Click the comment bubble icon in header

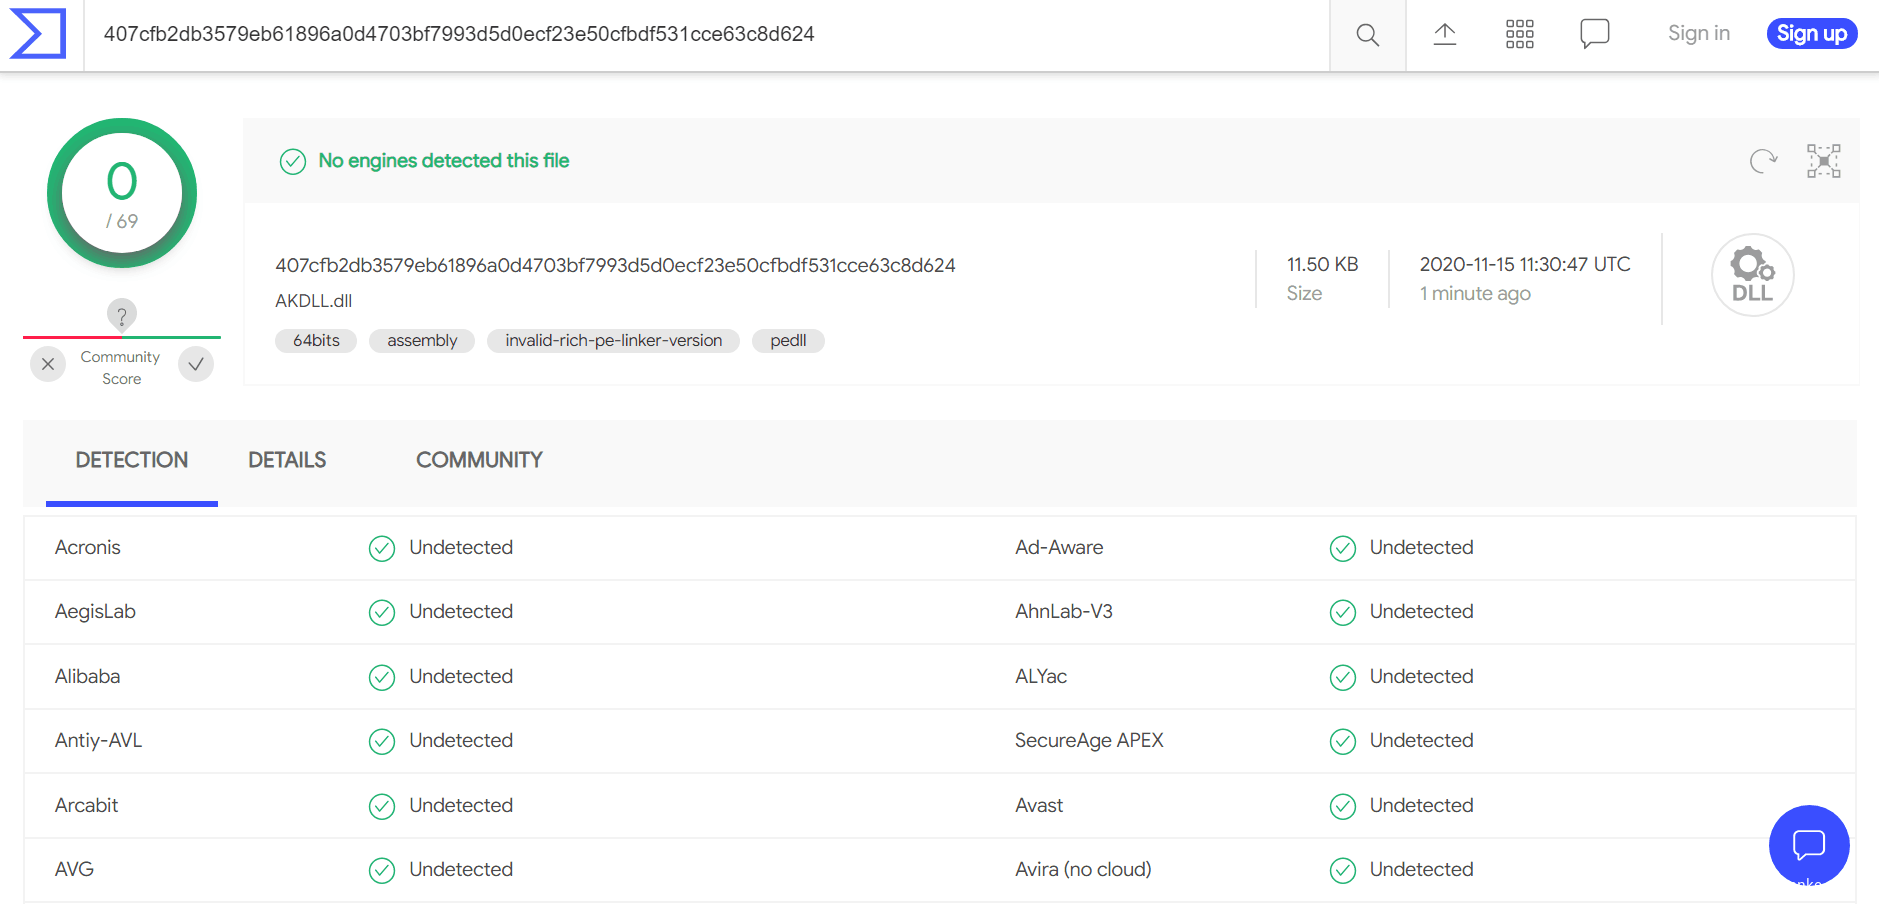(1594, 34)
